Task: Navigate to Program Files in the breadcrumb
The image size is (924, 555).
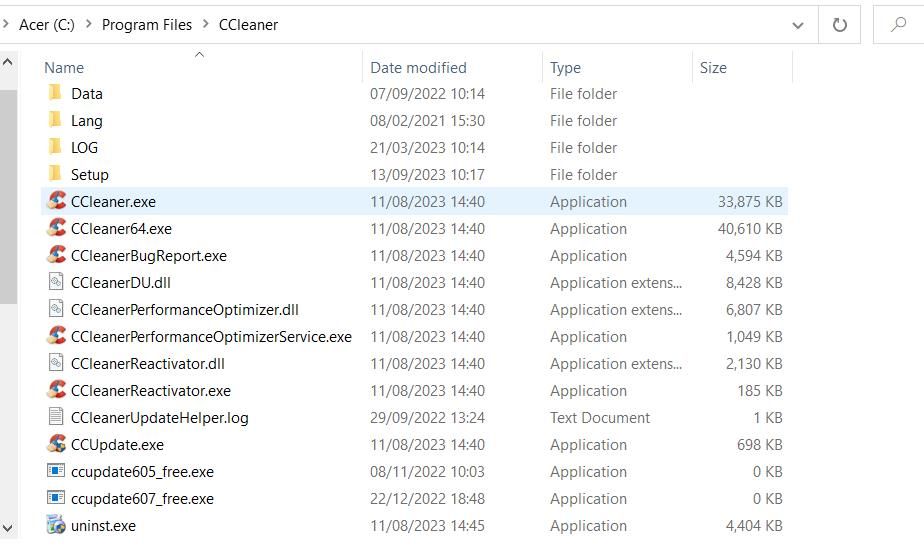Action: click(147, 25)
